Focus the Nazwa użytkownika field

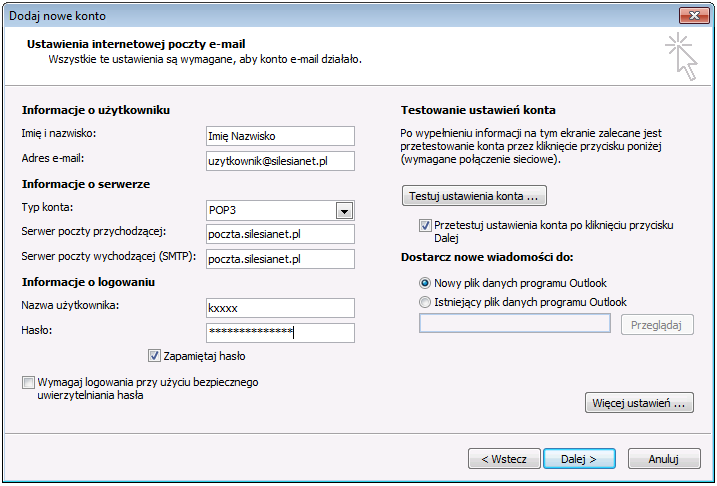pos(279,308)
